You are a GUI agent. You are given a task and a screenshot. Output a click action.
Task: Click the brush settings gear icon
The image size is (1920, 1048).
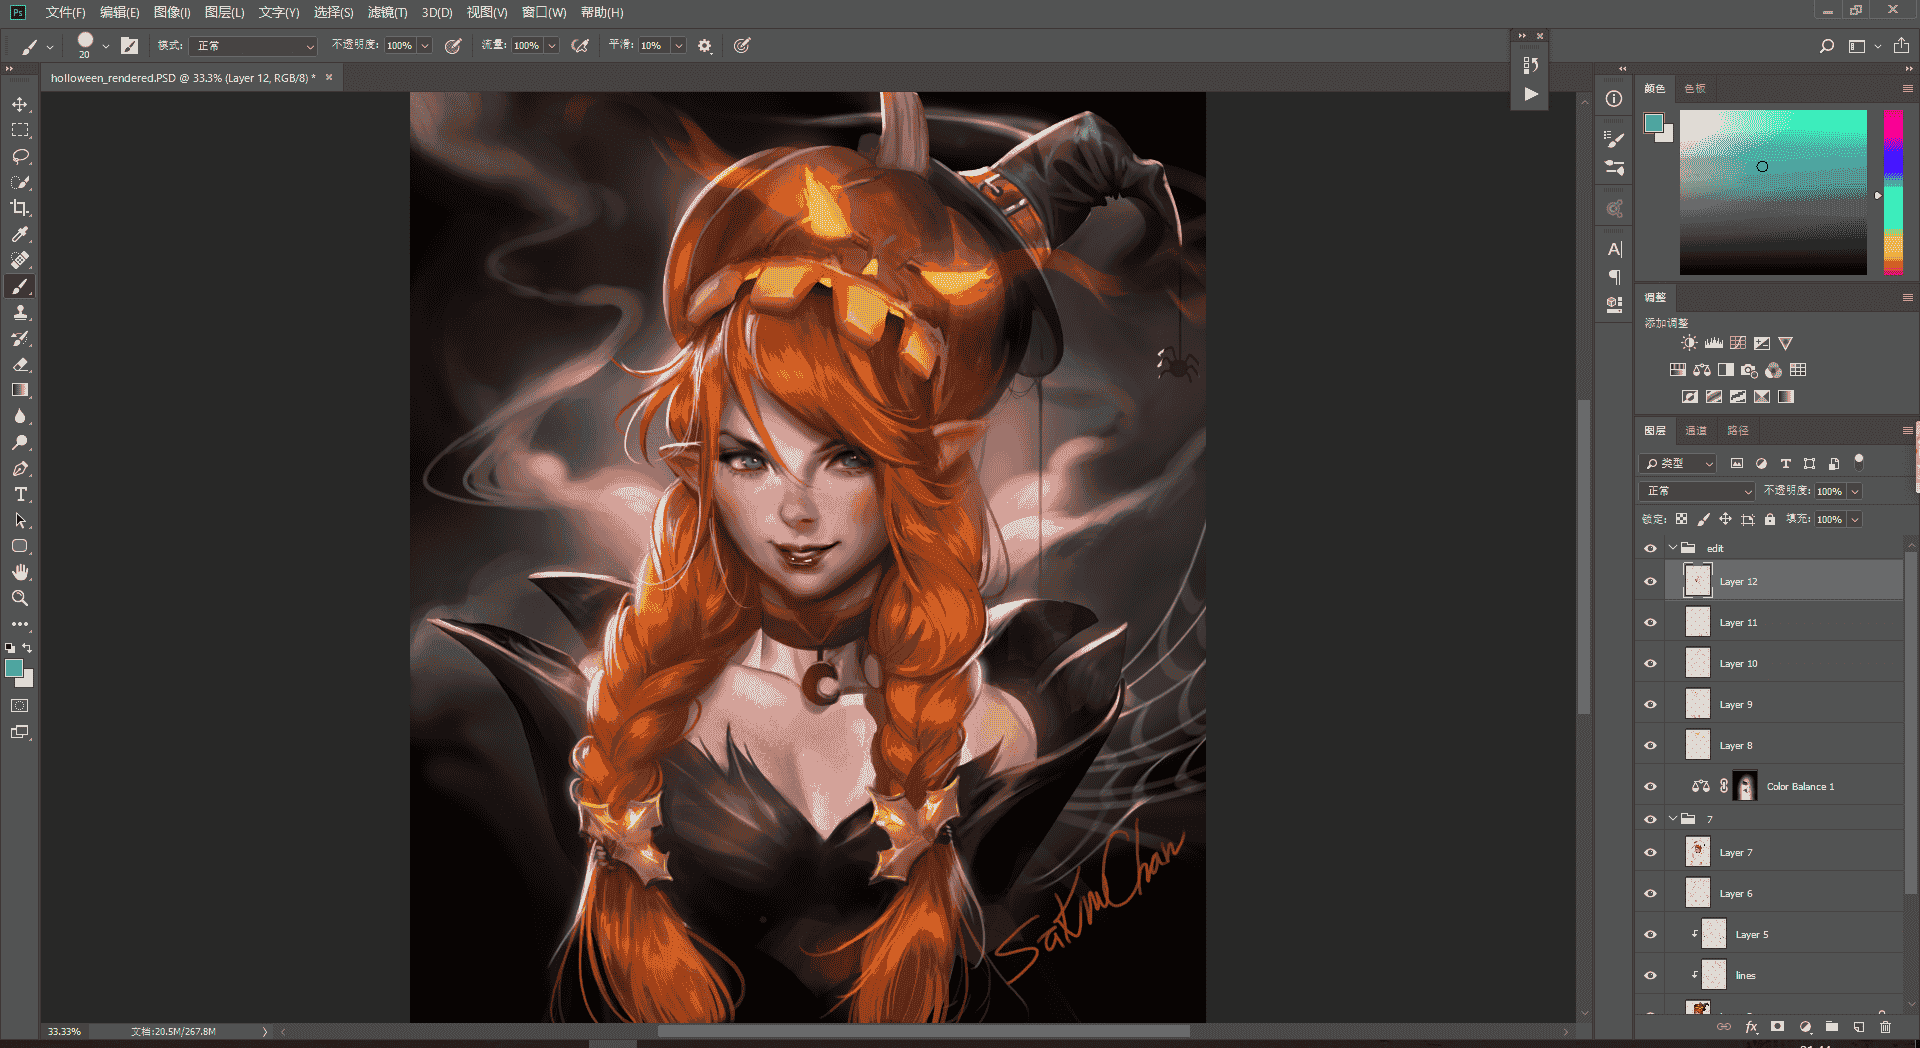pos(705,46)
